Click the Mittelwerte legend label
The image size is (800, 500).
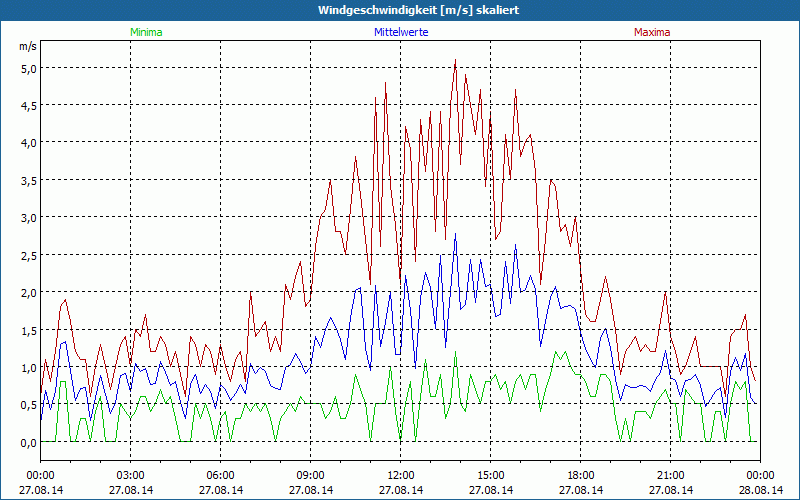pyautogui.click(x=401, y=32)
